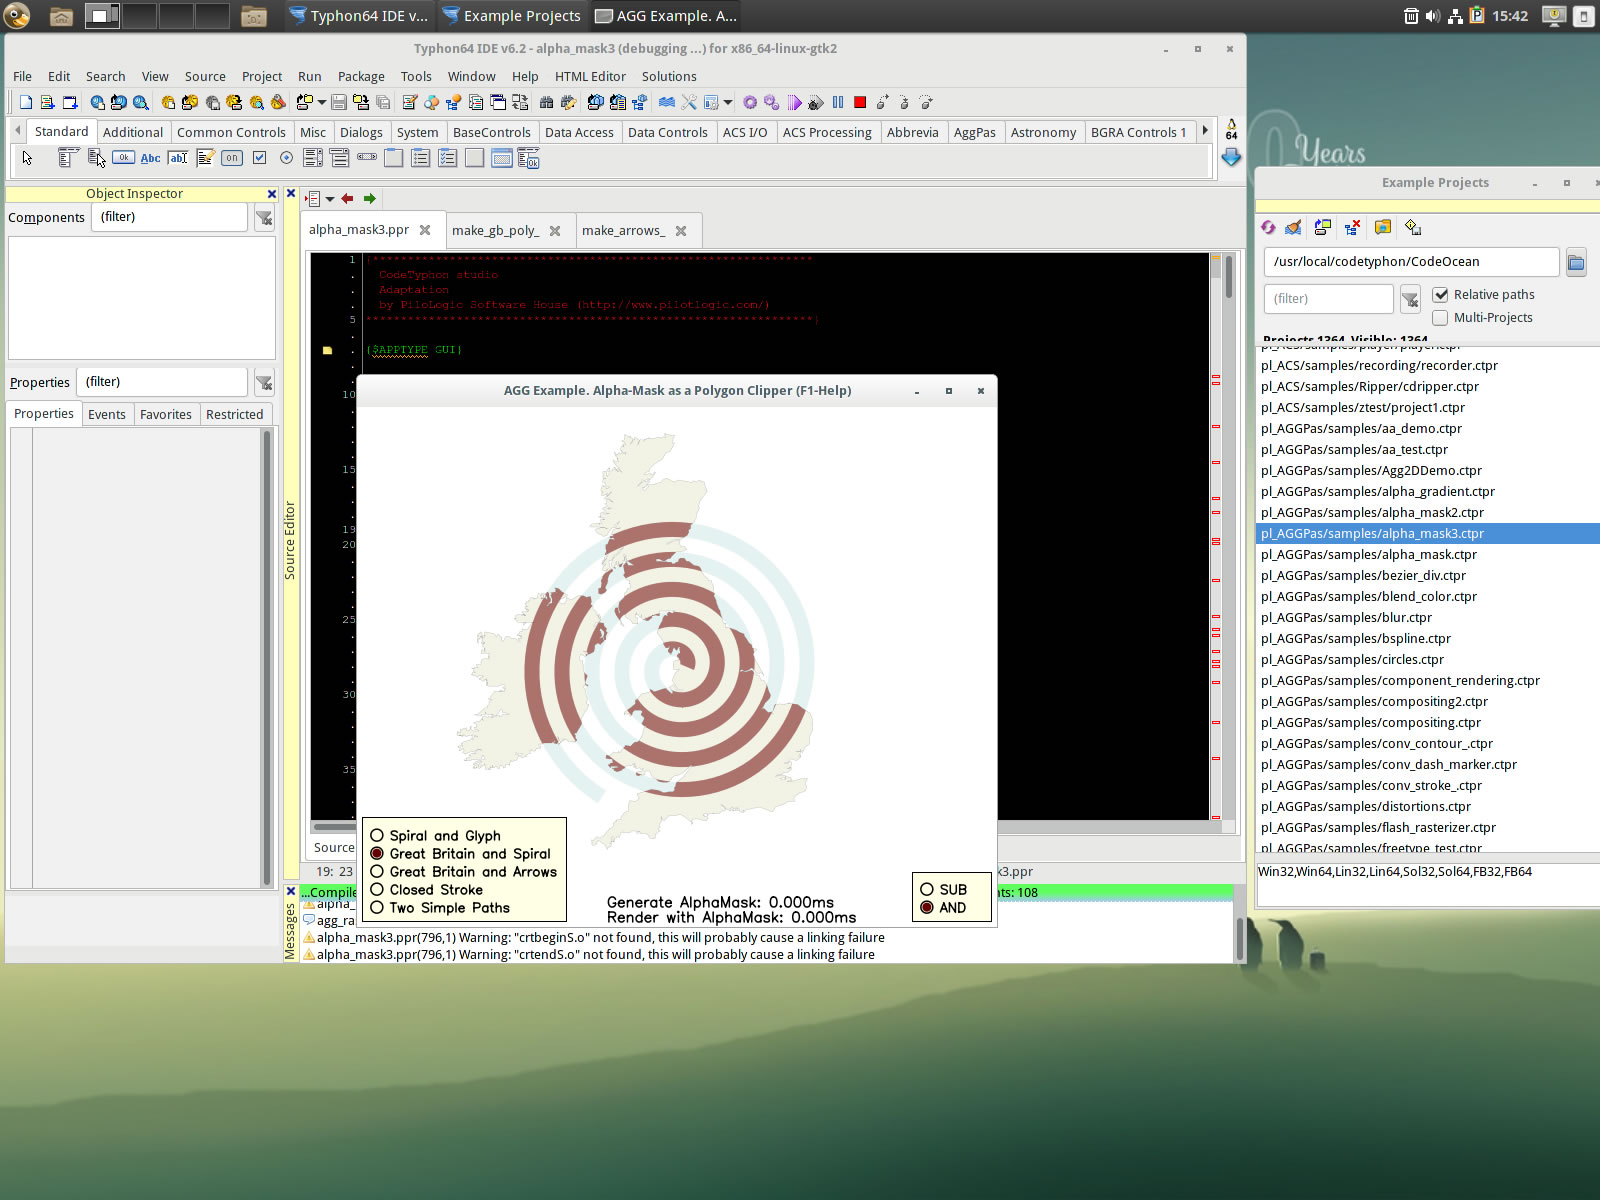1600x1200 pixels.
Task: Click the Properties filter input field
Action: [x=162, y=382]
